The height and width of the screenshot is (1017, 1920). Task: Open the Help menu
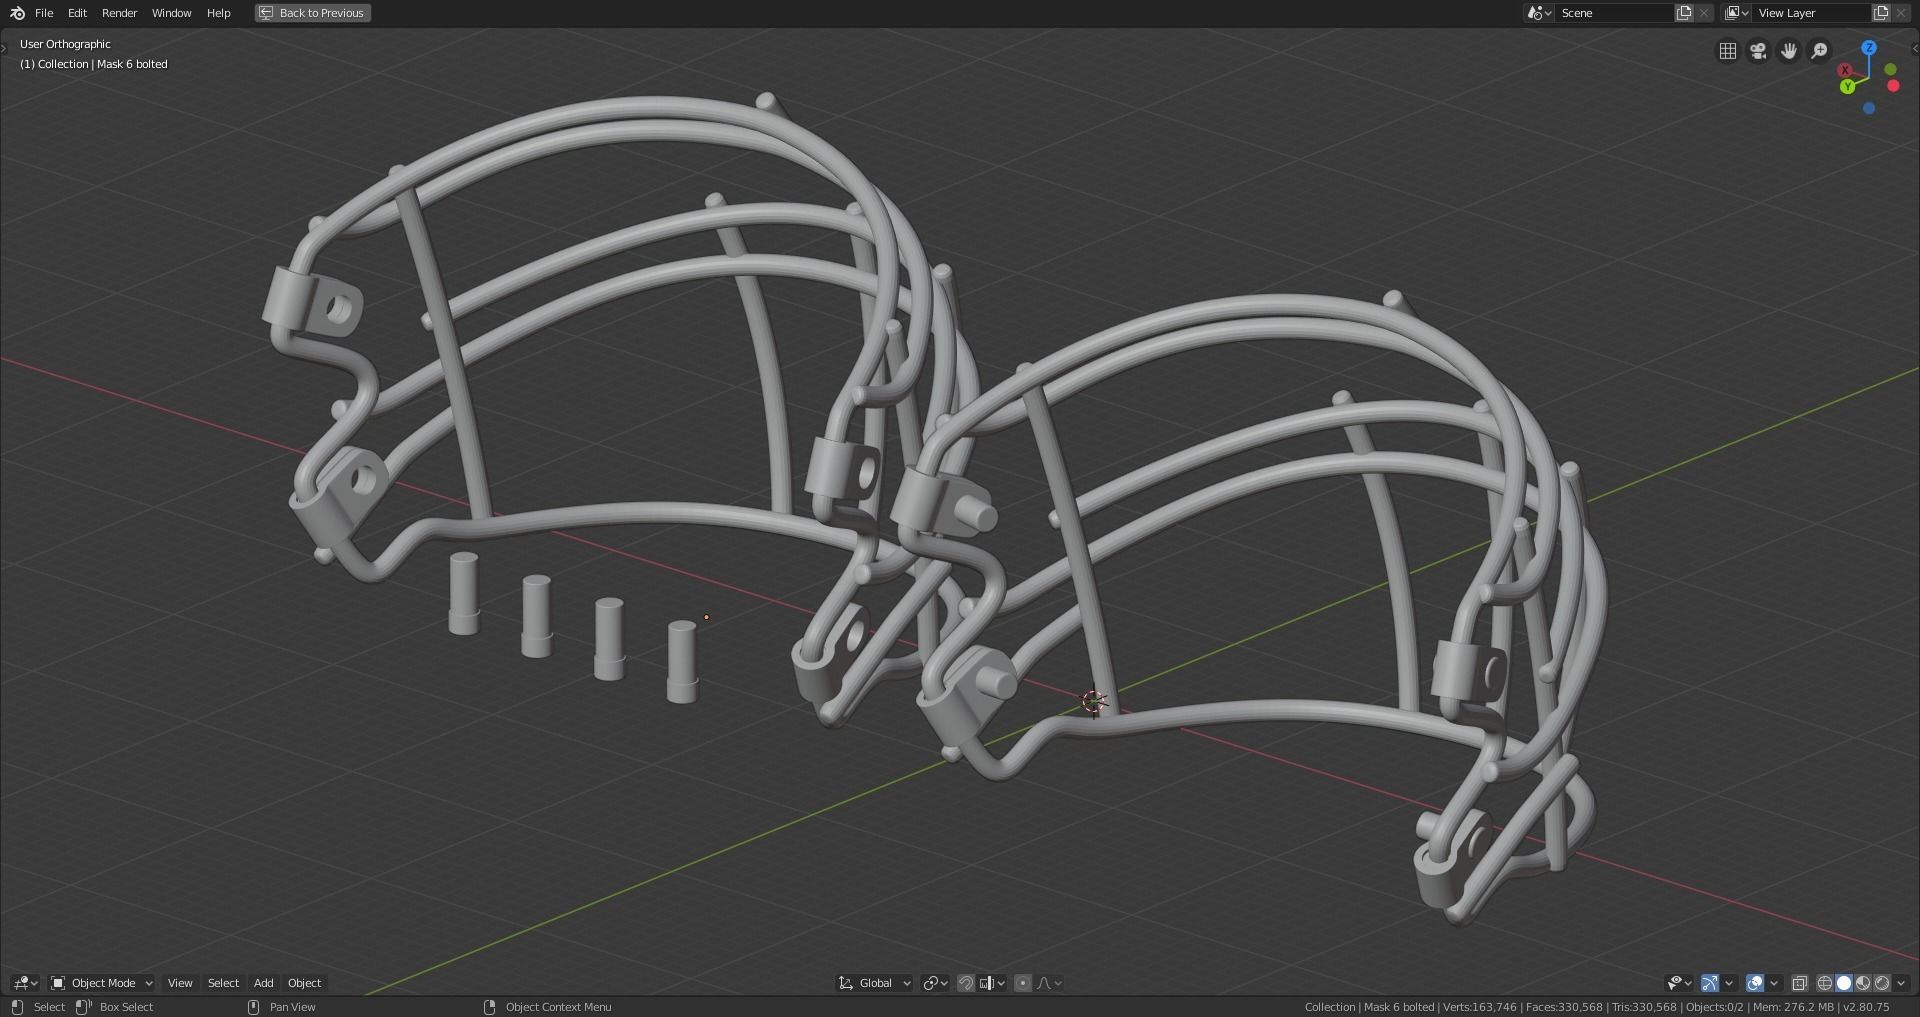[x=218, y=13]
